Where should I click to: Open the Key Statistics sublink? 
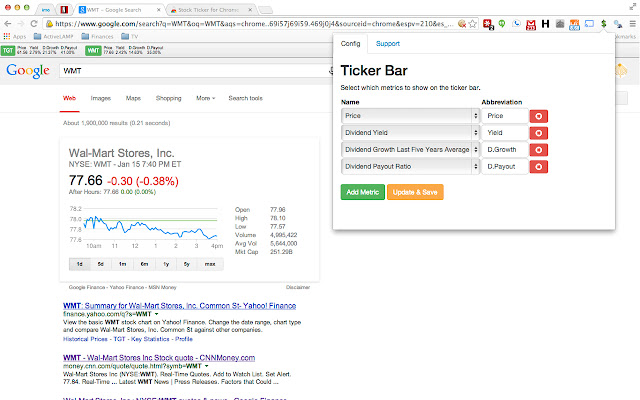pyautogui.click(x=150, y=339)
